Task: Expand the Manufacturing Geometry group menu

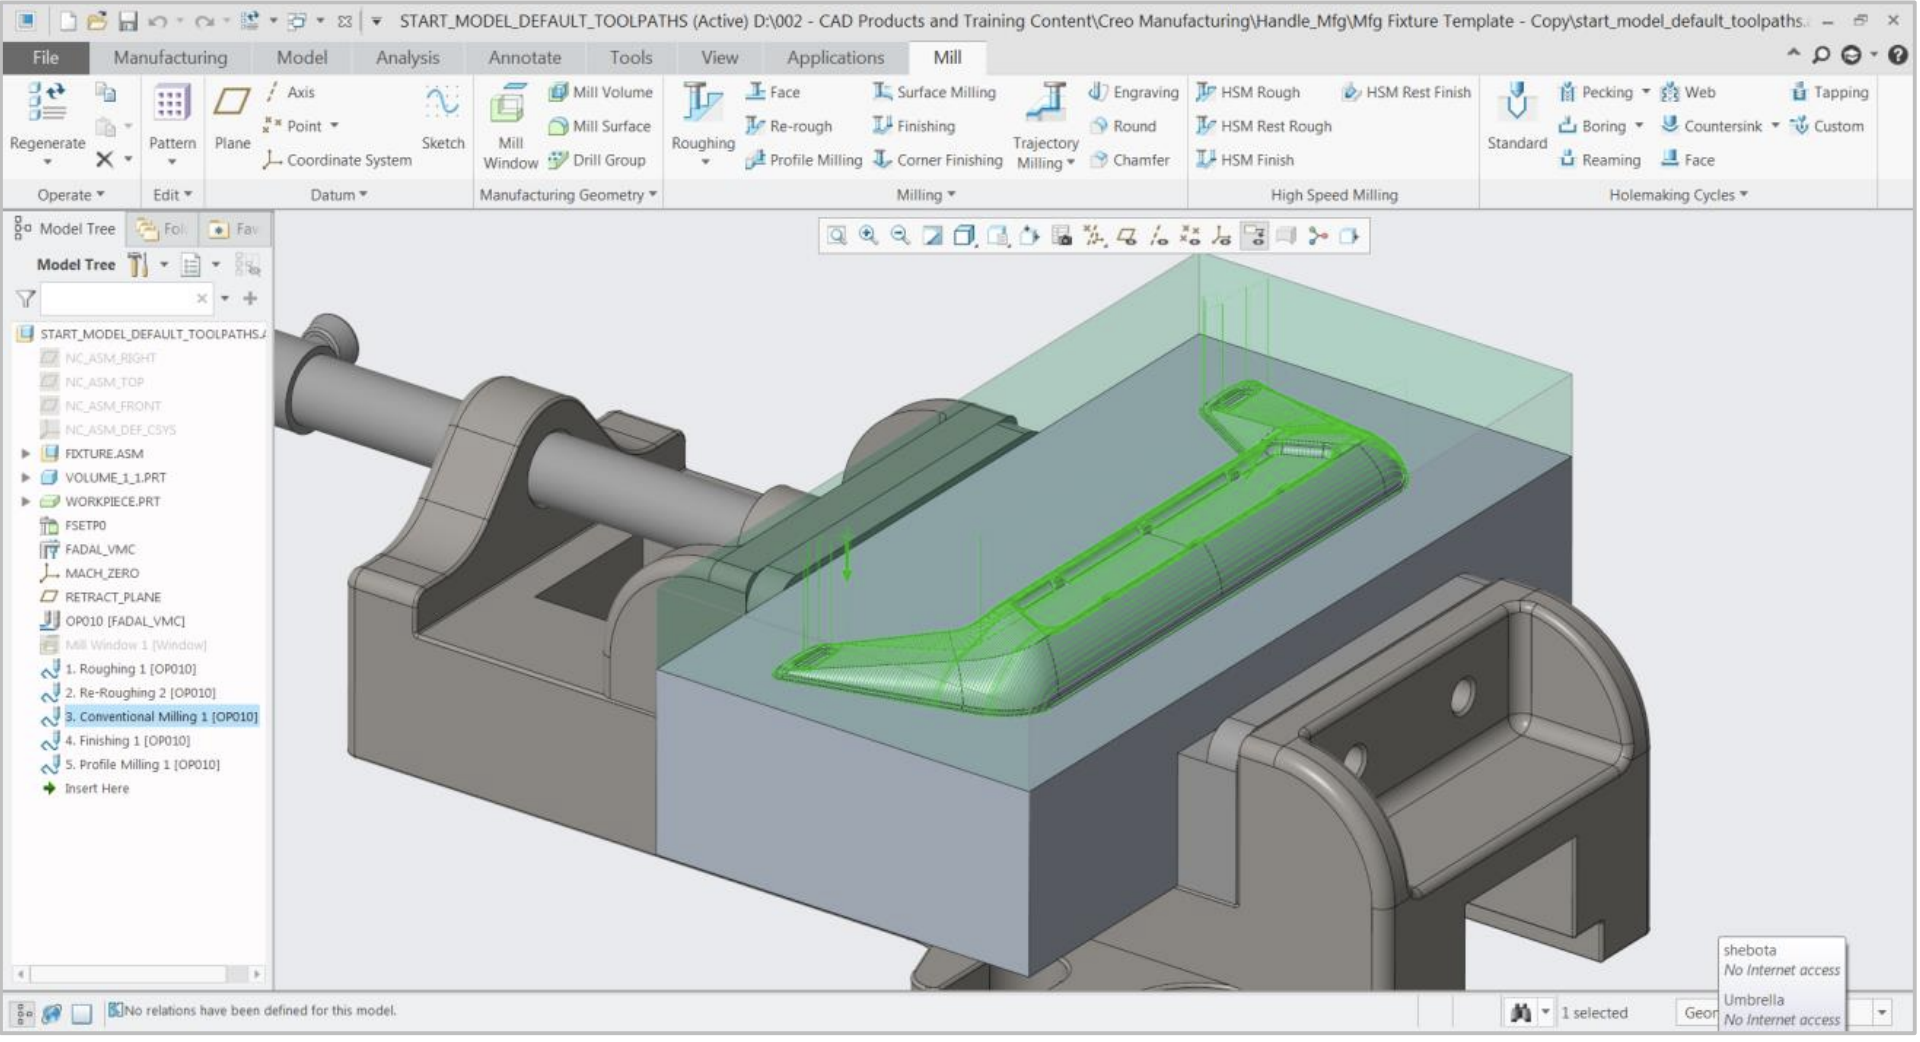Action: 568,195
